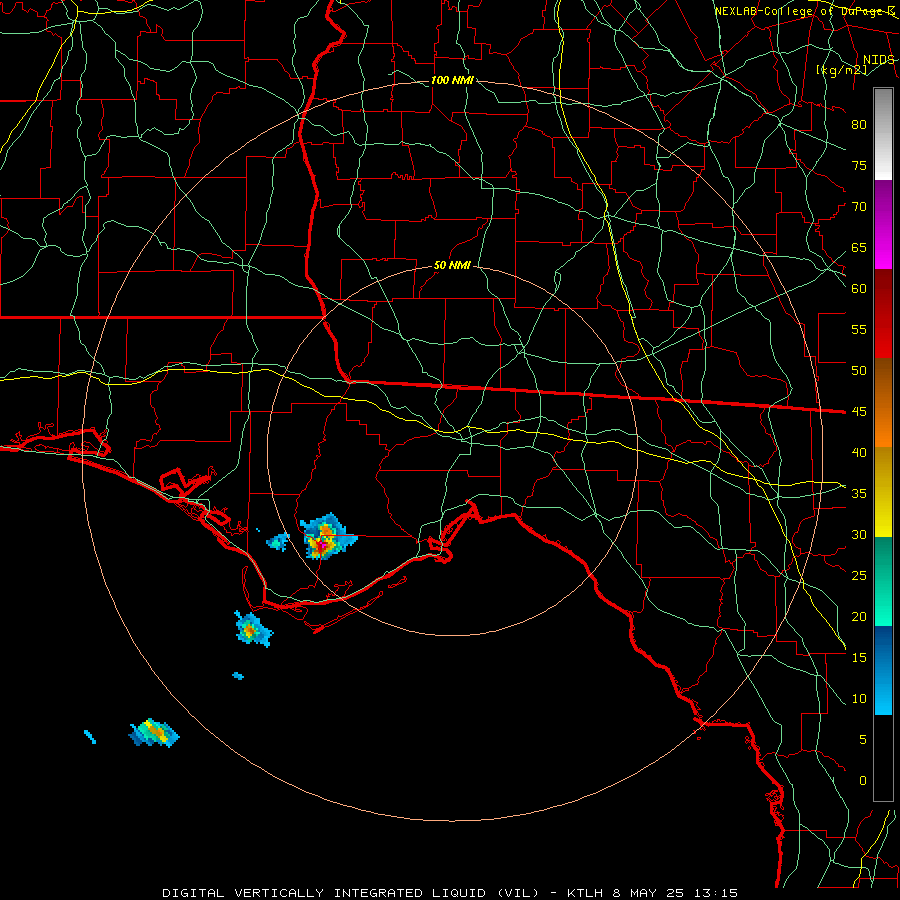Pick the red segment of the VIL color bar
The image size is (900, 900).
coord(883,313)
